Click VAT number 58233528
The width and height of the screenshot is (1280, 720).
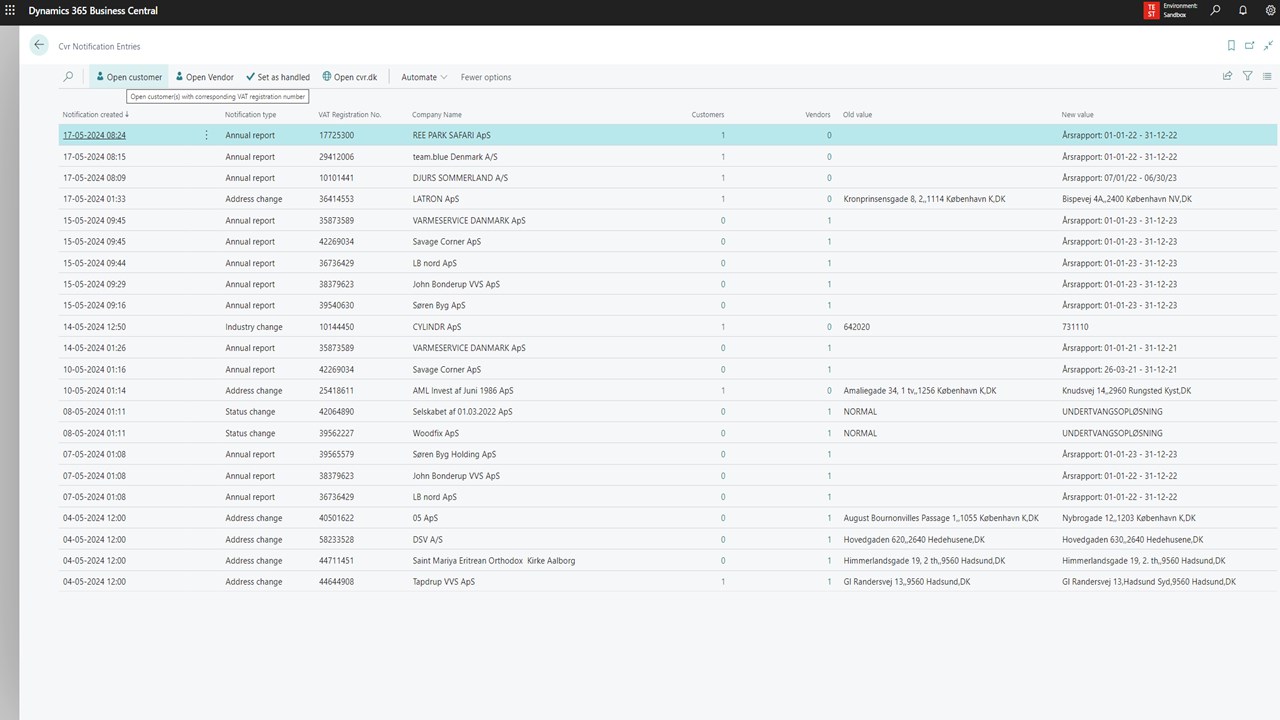coord(336,539)
